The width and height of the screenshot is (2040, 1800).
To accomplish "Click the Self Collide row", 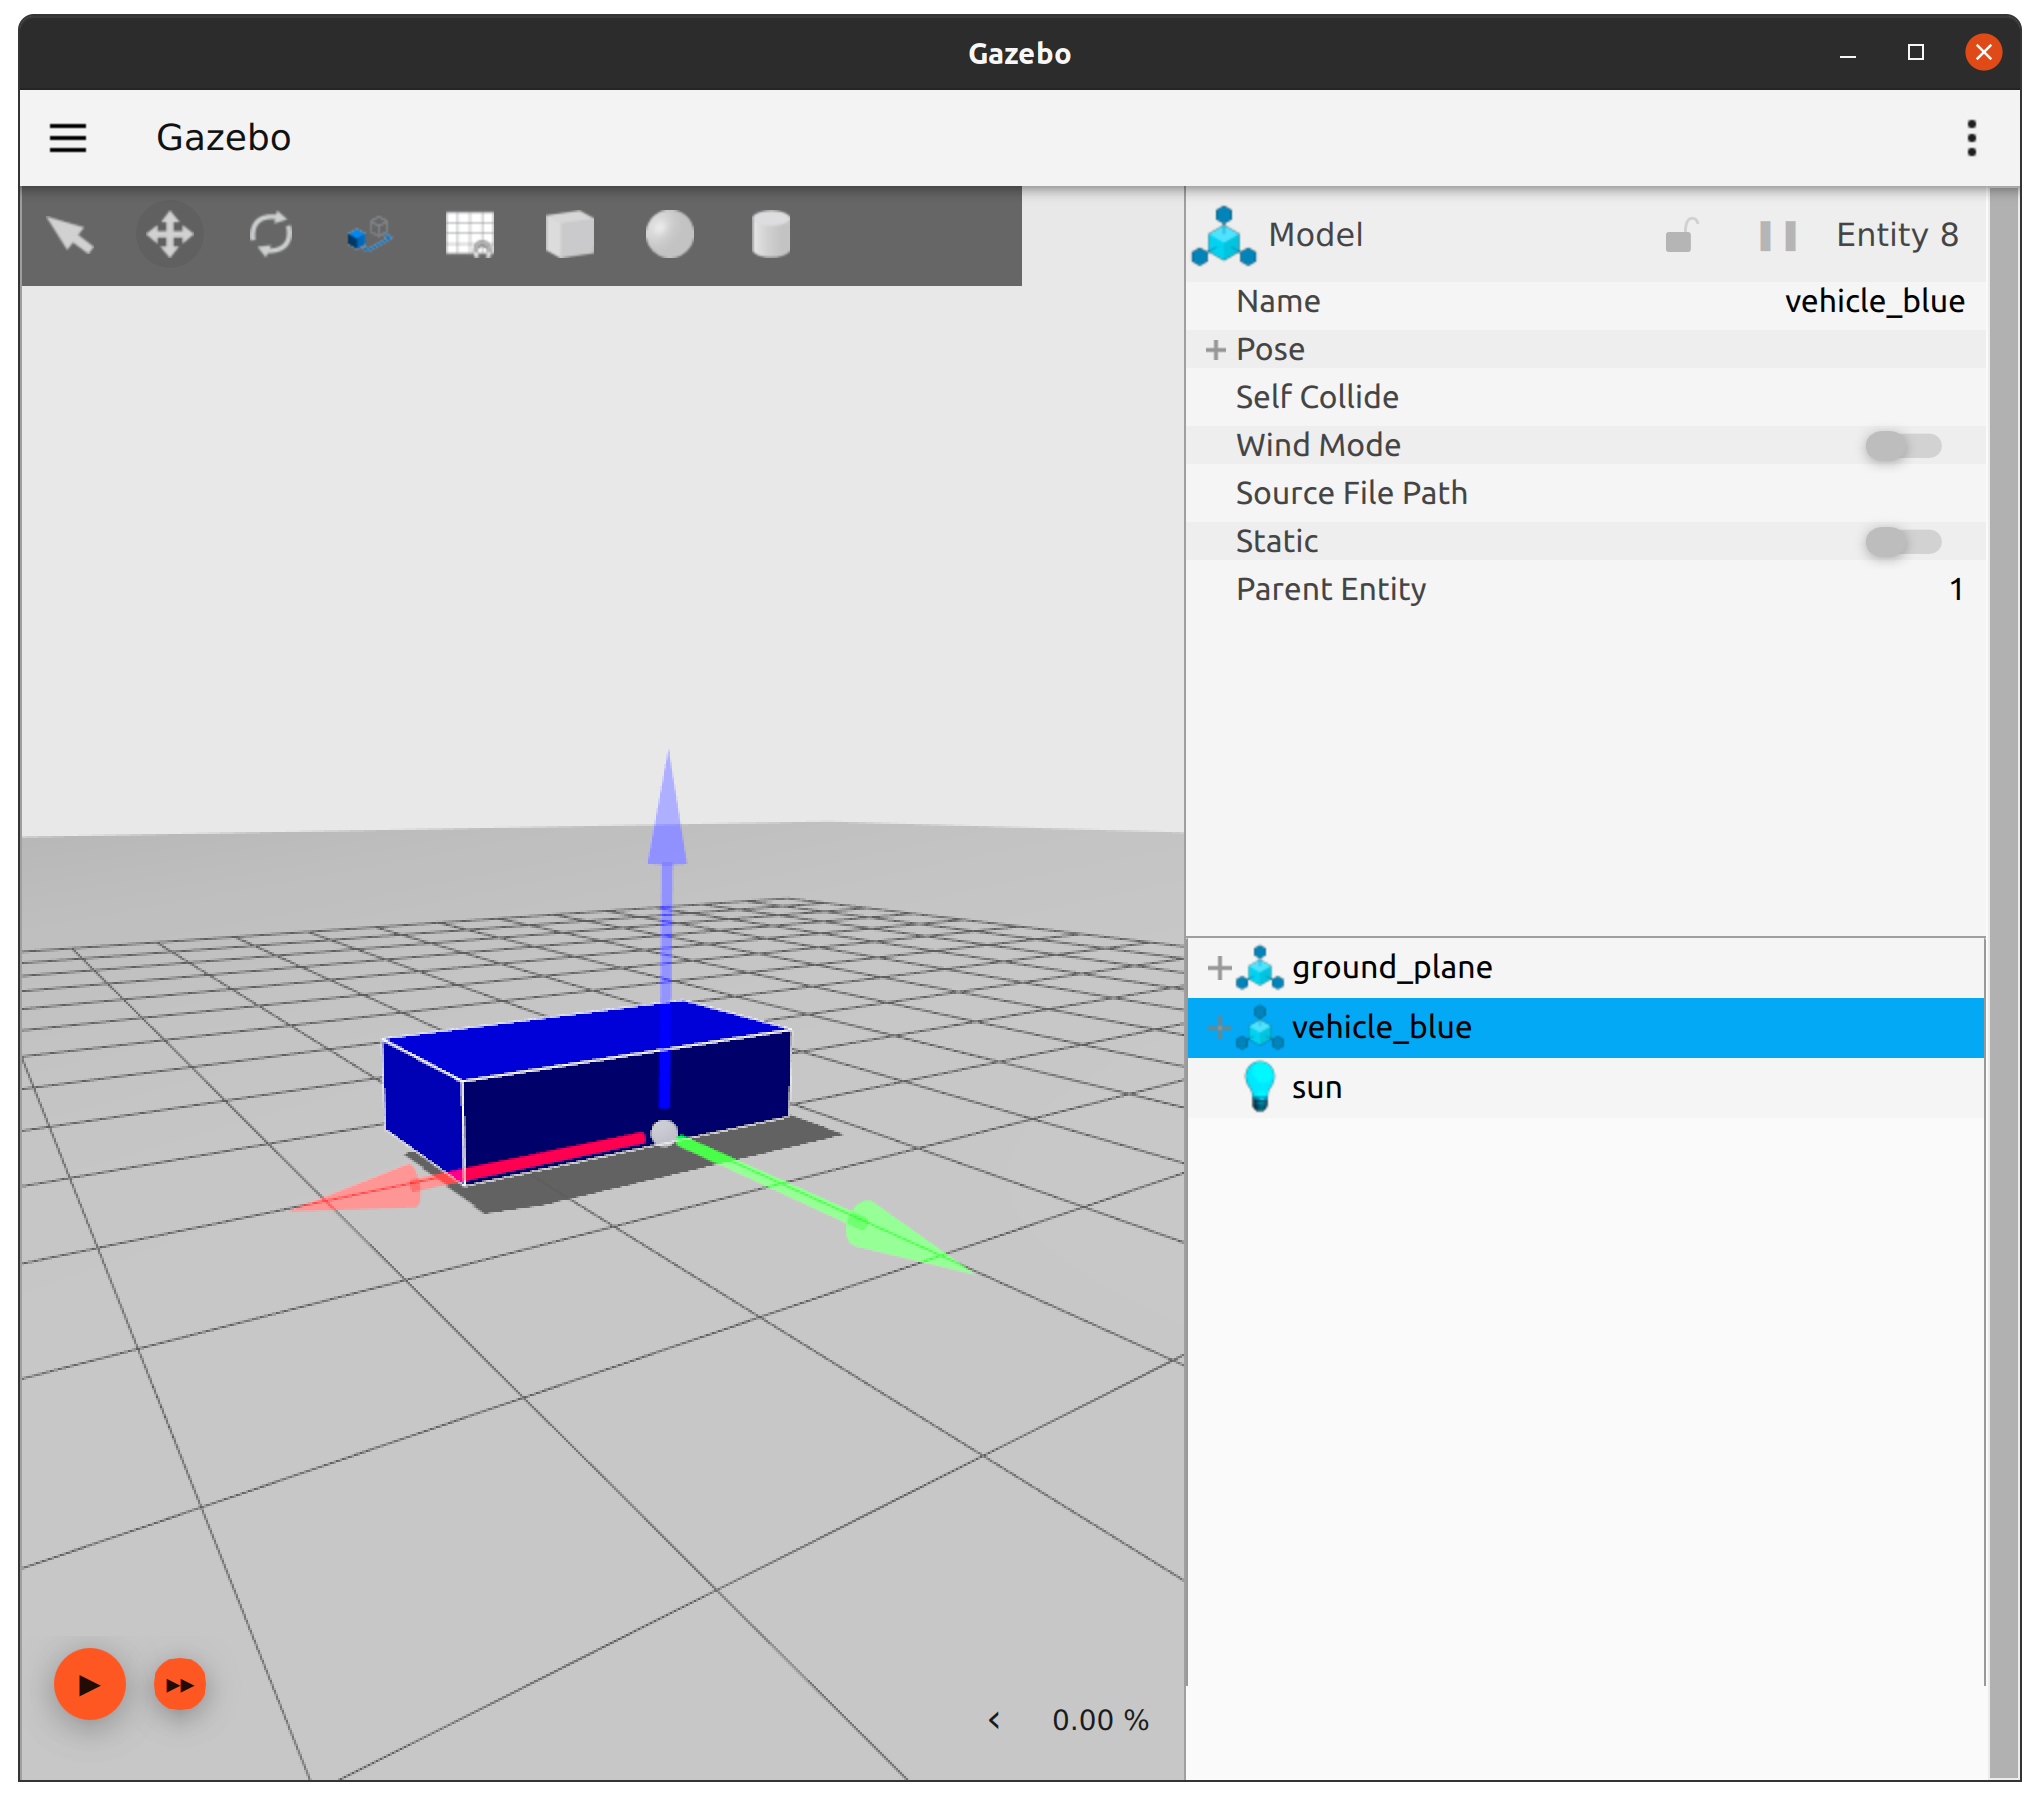I will point(1585,397).
